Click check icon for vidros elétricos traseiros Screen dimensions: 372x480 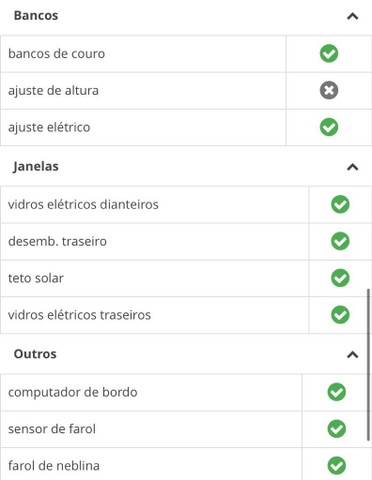[x=340, y=315]
